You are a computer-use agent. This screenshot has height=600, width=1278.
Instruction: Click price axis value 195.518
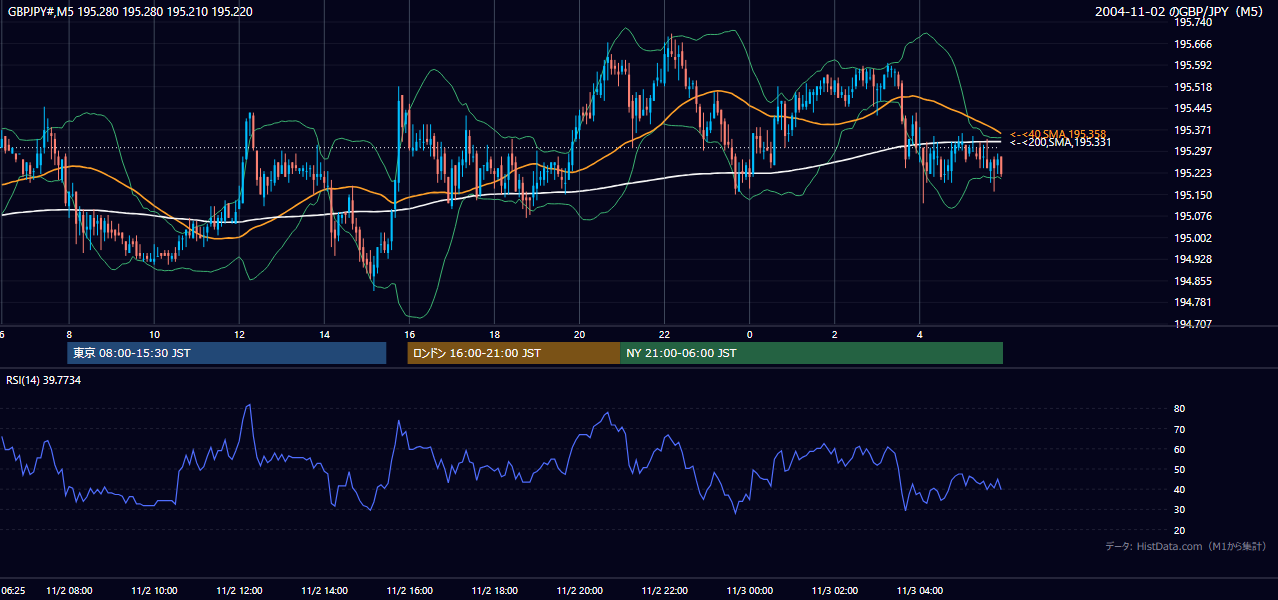point(1193,87)
